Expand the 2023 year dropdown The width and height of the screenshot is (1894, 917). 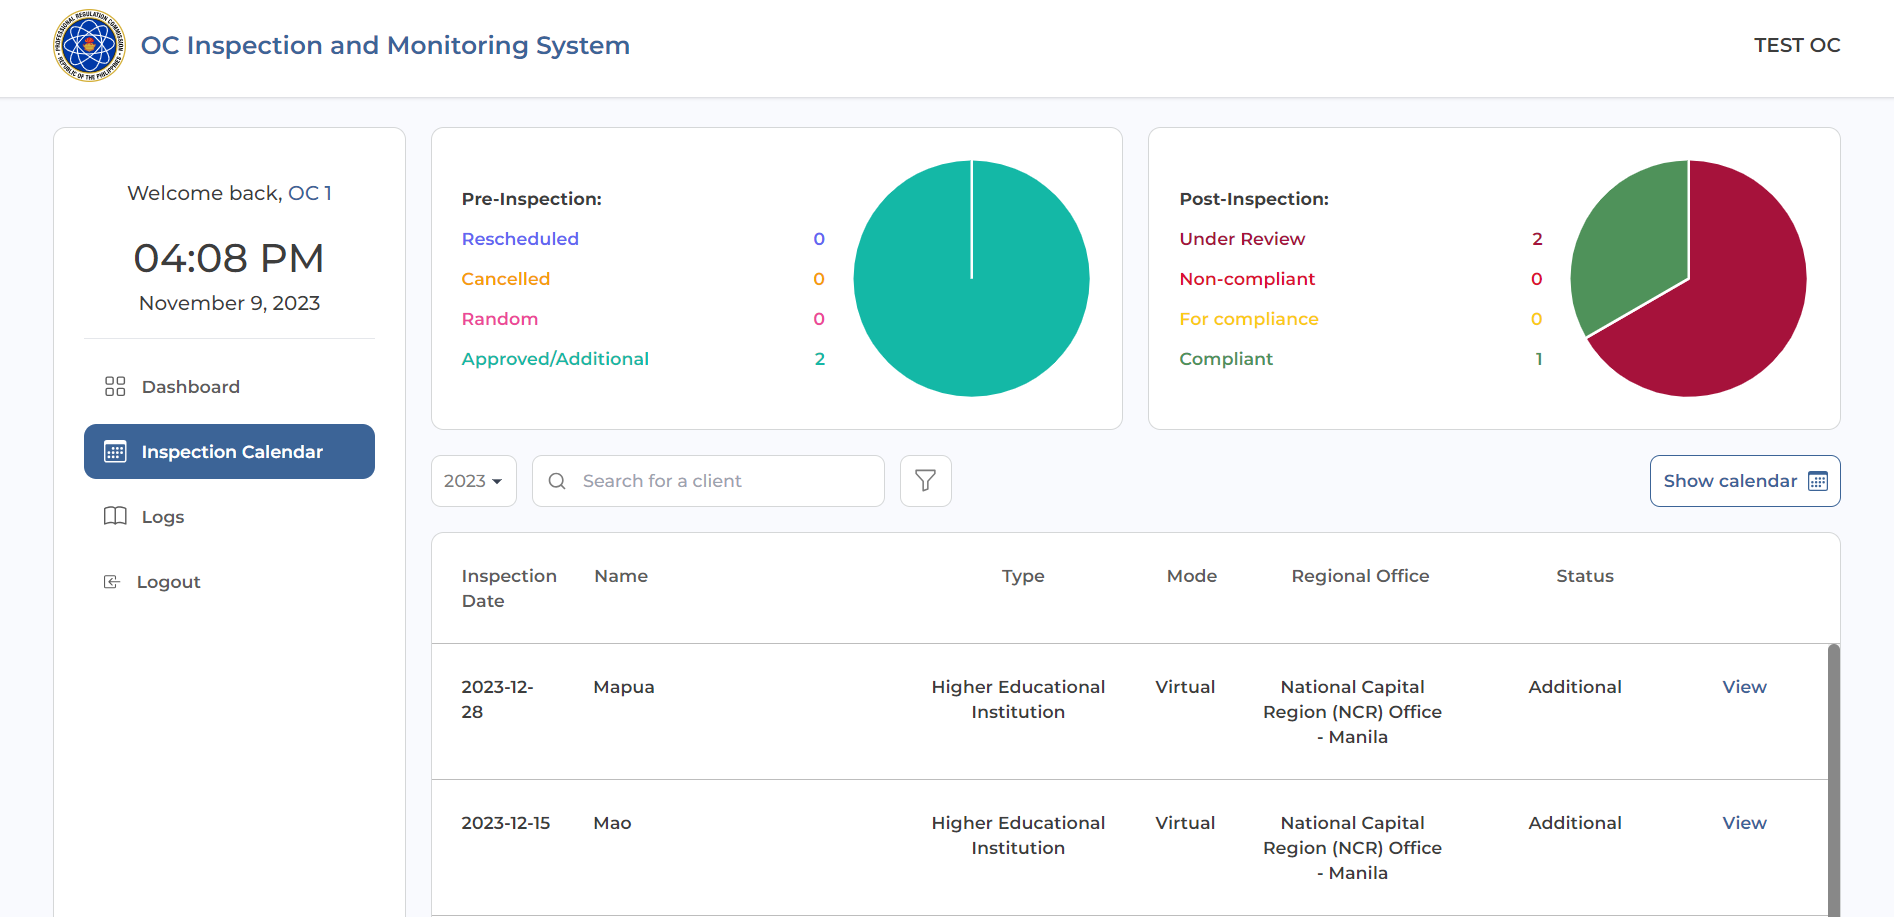point(473,481)
